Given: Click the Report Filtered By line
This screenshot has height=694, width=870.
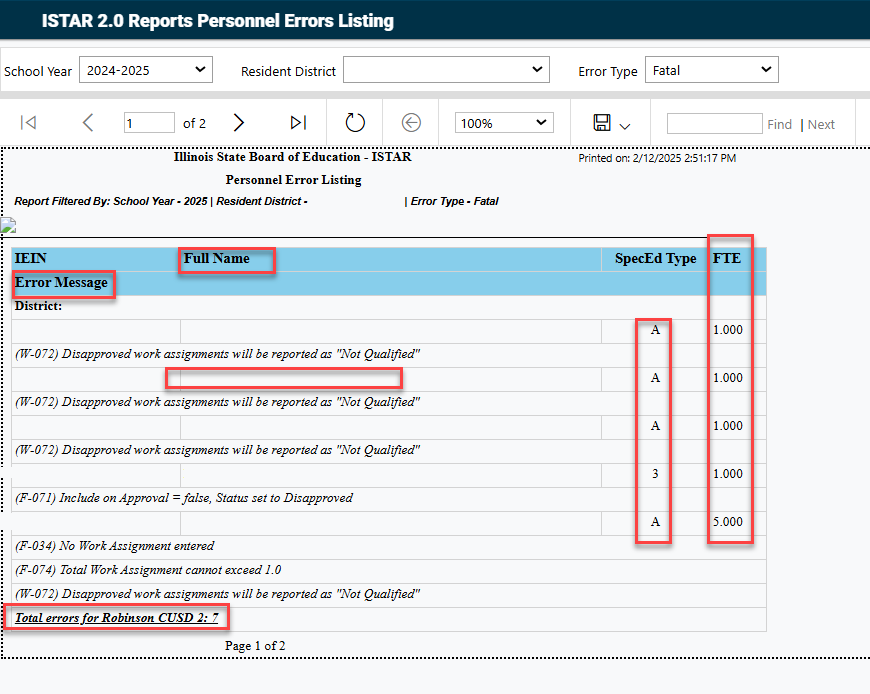Looking at the screenshot, I should coord(256,201).
